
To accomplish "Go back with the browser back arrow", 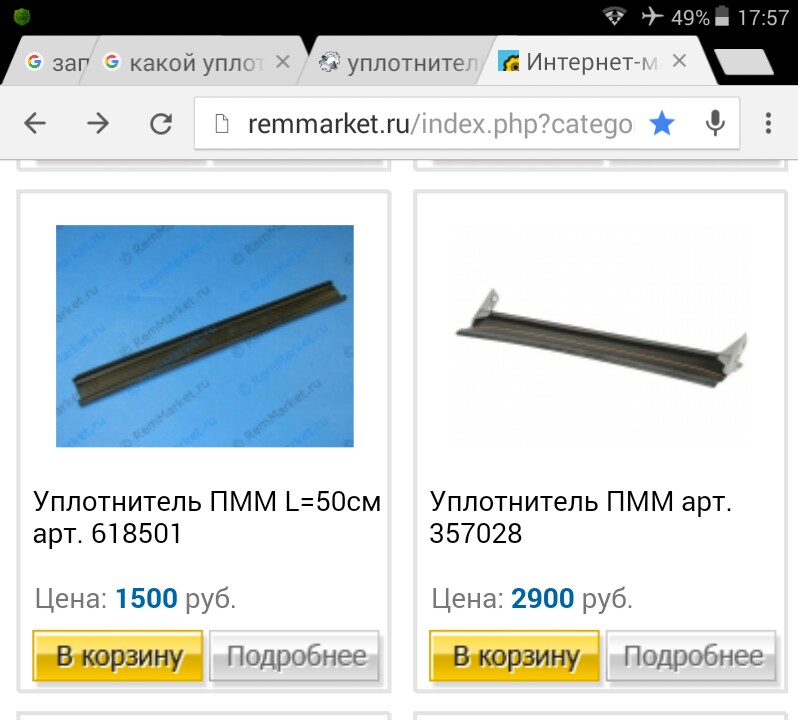I will [x=35, y=123].
